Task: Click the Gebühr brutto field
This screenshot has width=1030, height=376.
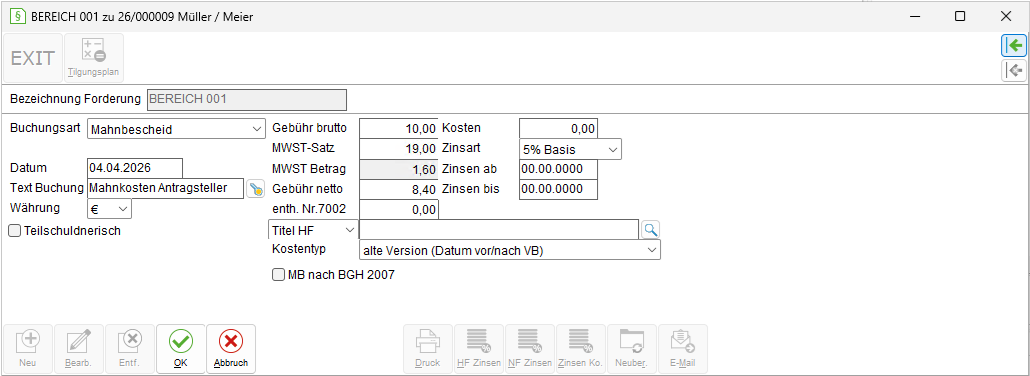Action: pyautogui.click(x=399, y=129)
